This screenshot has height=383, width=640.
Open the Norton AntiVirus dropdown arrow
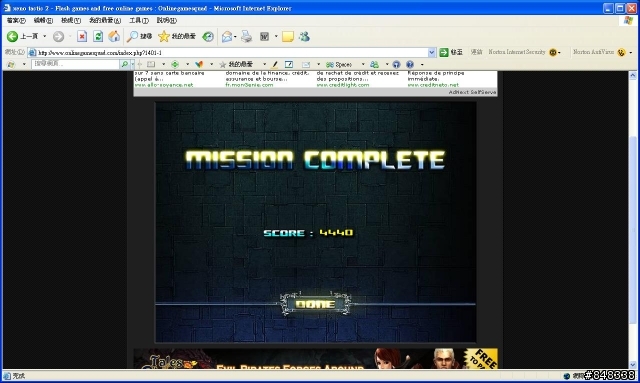click(631, 53)
